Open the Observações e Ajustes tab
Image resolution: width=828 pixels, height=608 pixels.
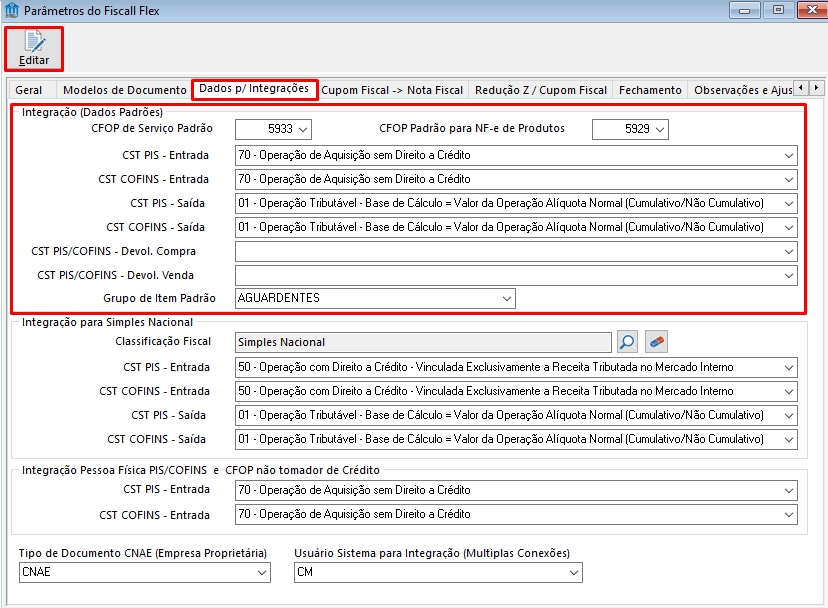tap(742, 90)
